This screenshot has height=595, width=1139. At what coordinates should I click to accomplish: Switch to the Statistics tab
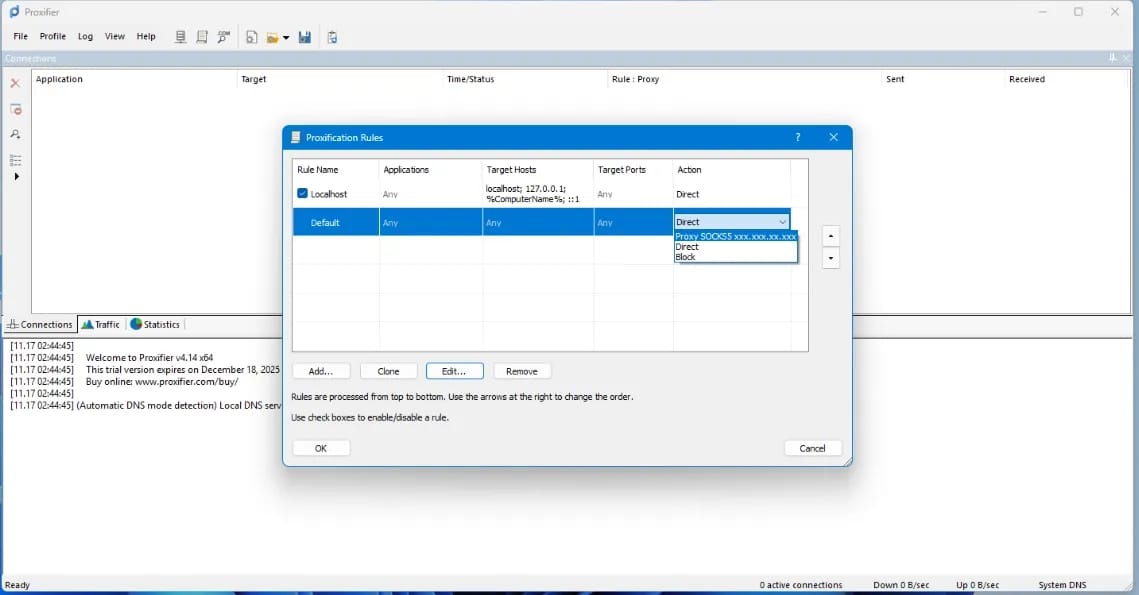pos(155,325)
